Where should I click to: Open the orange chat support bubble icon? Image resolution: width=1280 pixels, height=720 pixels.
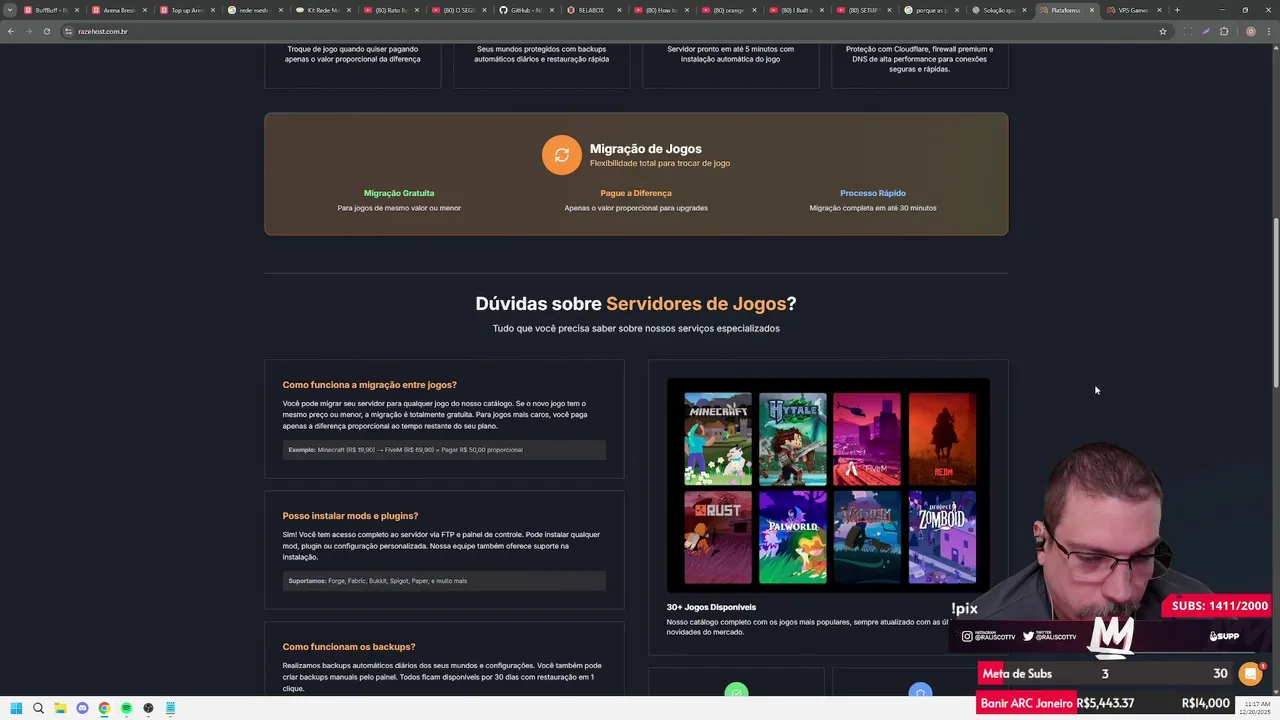coord(1250,674)
